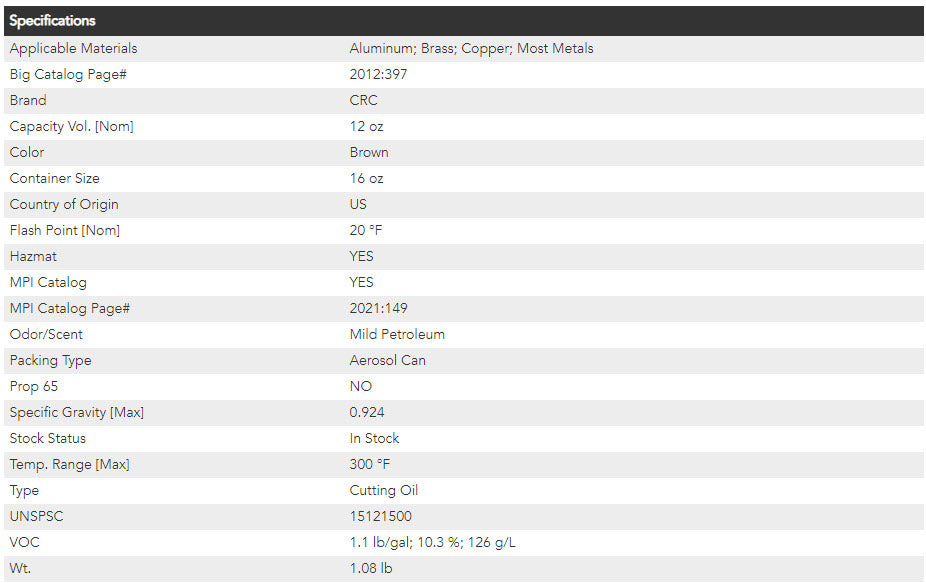
Task: Click the Specific Gravity value 0.924
Action: click(x=367, y=412)
